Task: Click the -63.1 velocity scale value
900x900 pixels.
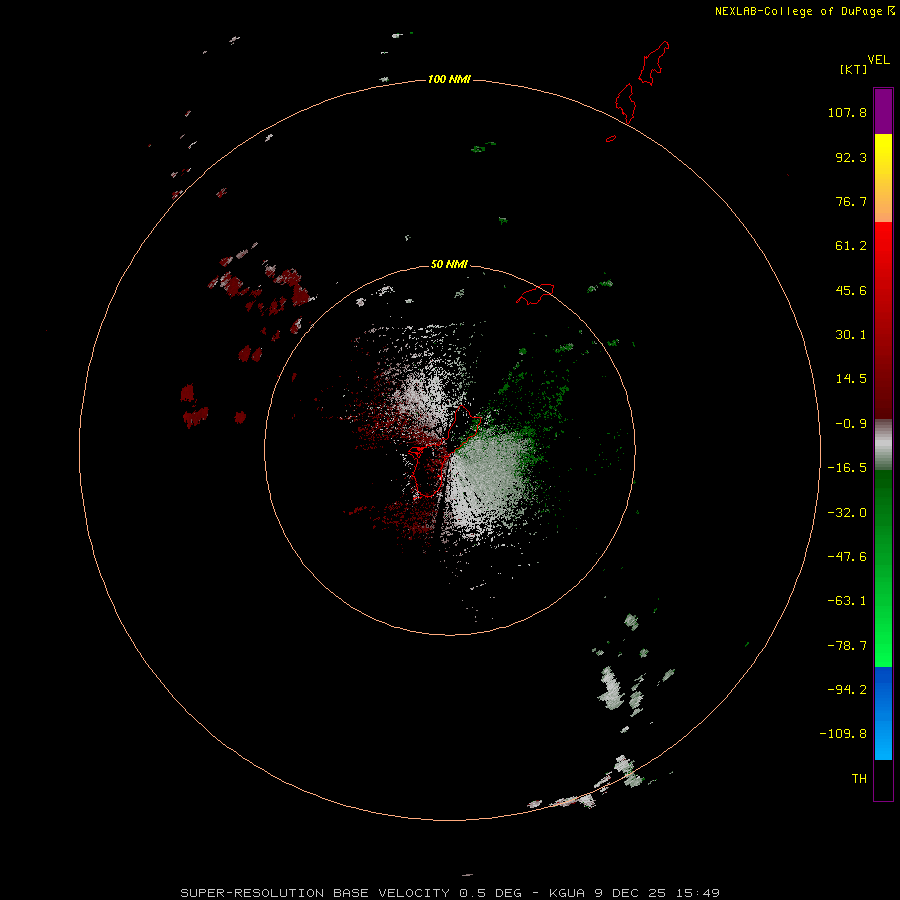Action: coord(847,601)
